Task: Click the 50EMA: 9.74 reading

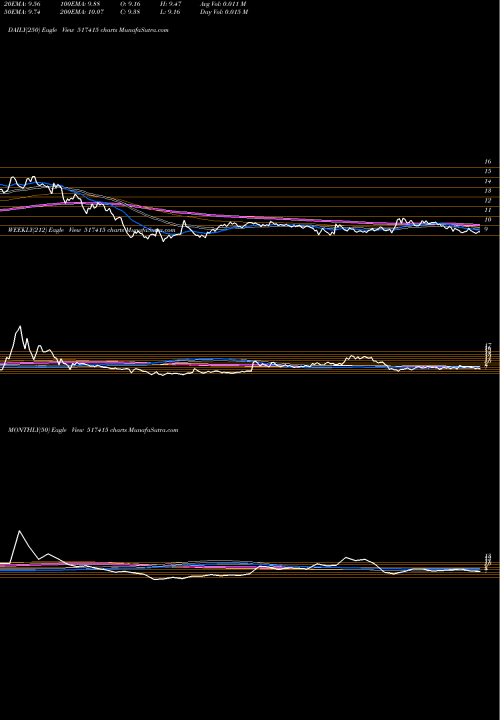Action: [23, 12]
